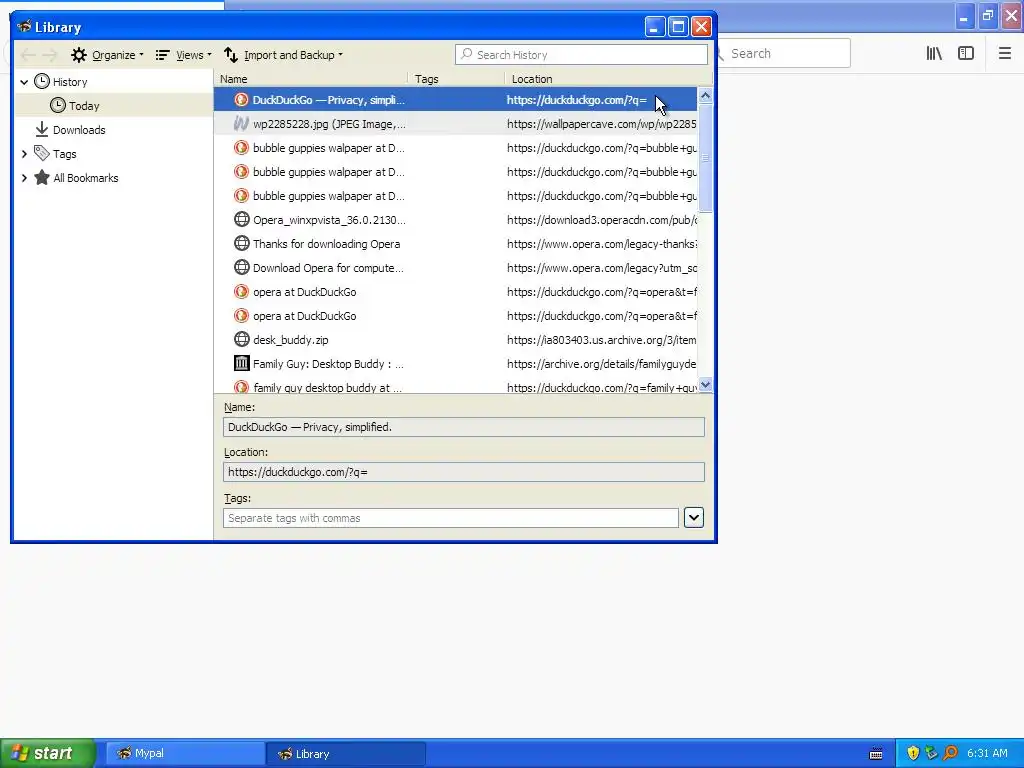Select the family guy desktop buddy at DuckDuckGo row
Screen dimensions: 1024x768
[x=455, y=387]
